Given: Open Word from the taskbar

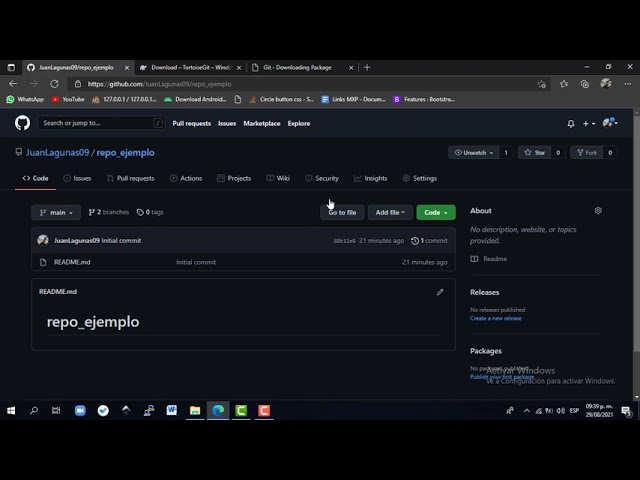Looking at the screenshot, I should coord(172,410).
